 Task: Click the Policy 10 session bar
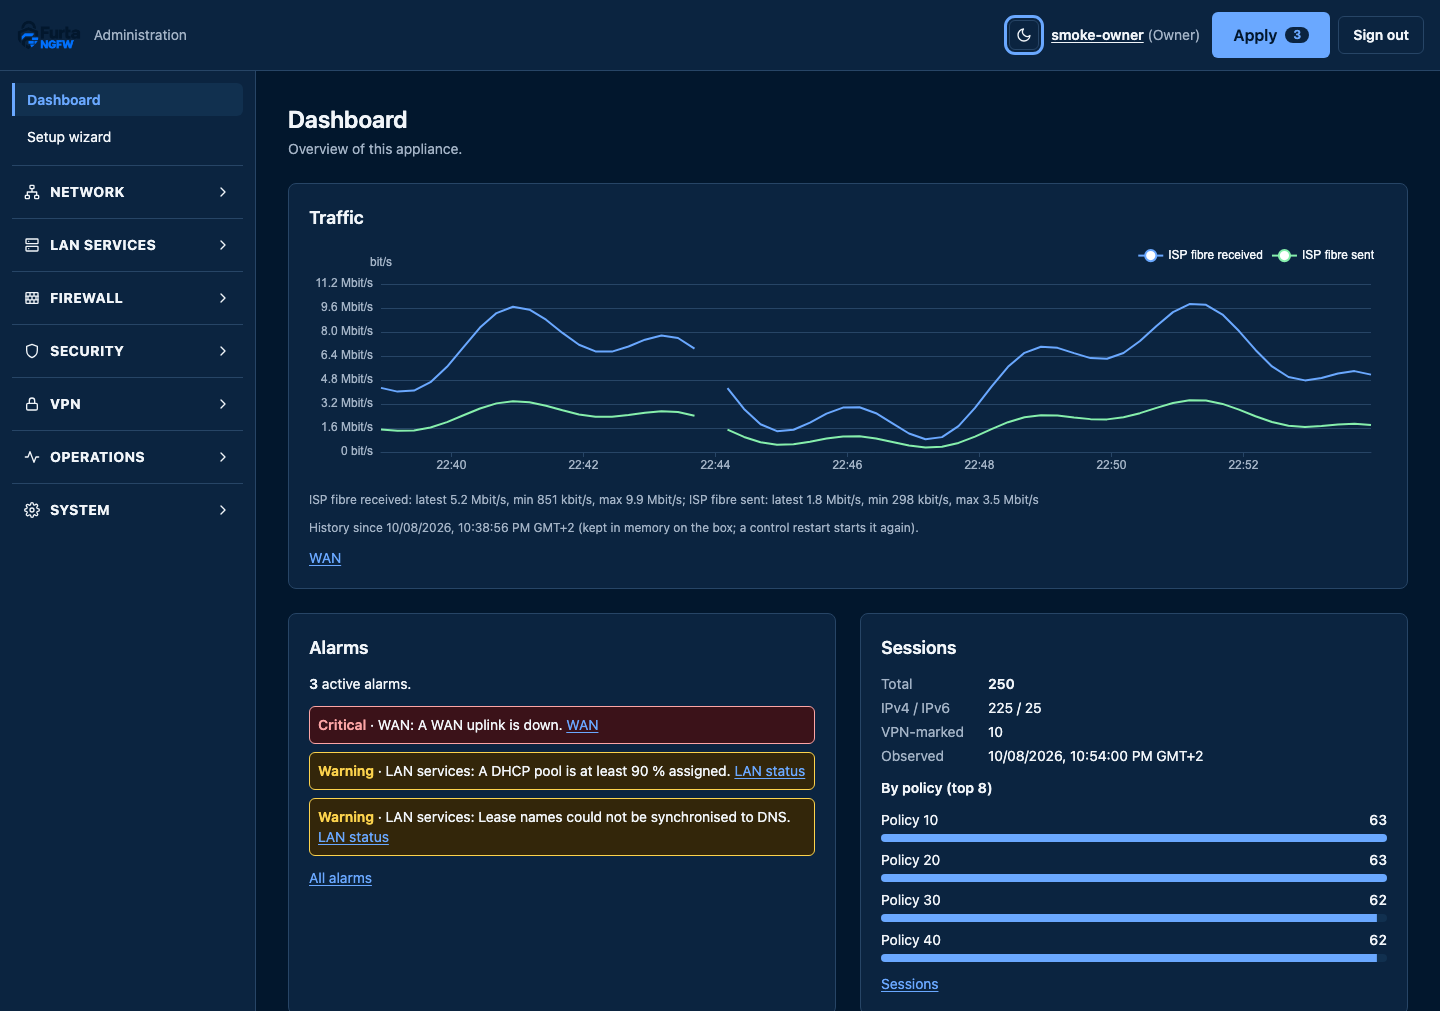pyautogui.click(x=1134, y=838)
